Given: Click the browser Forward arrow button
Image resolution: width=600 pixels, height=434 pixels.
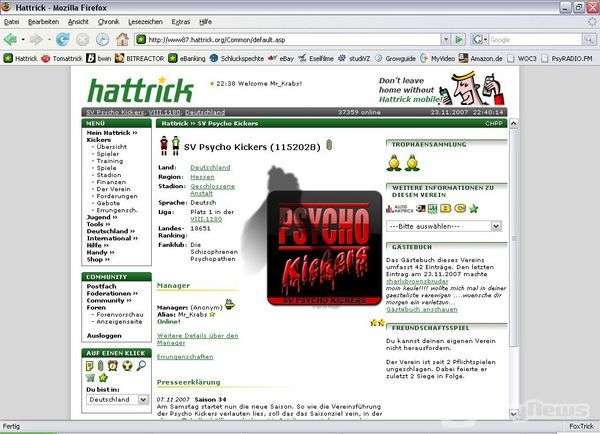Looking at the screenshot, I should point(36,39).
